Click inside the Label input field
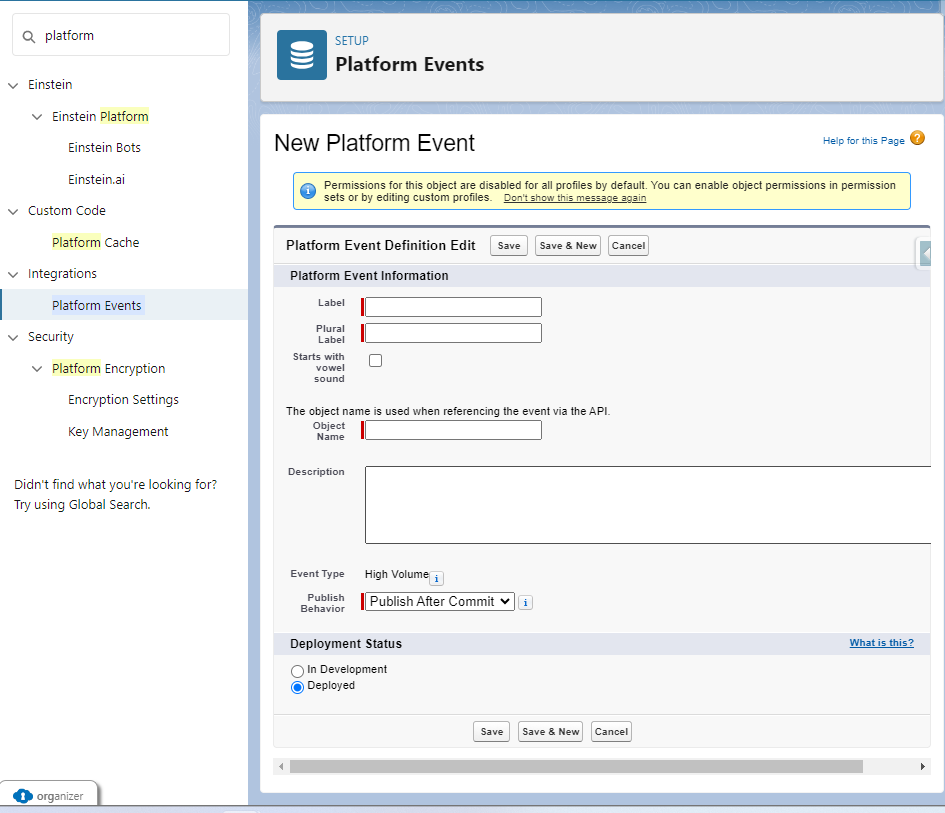The width and height of the screenshot is (945, 813). pos(451,306)
